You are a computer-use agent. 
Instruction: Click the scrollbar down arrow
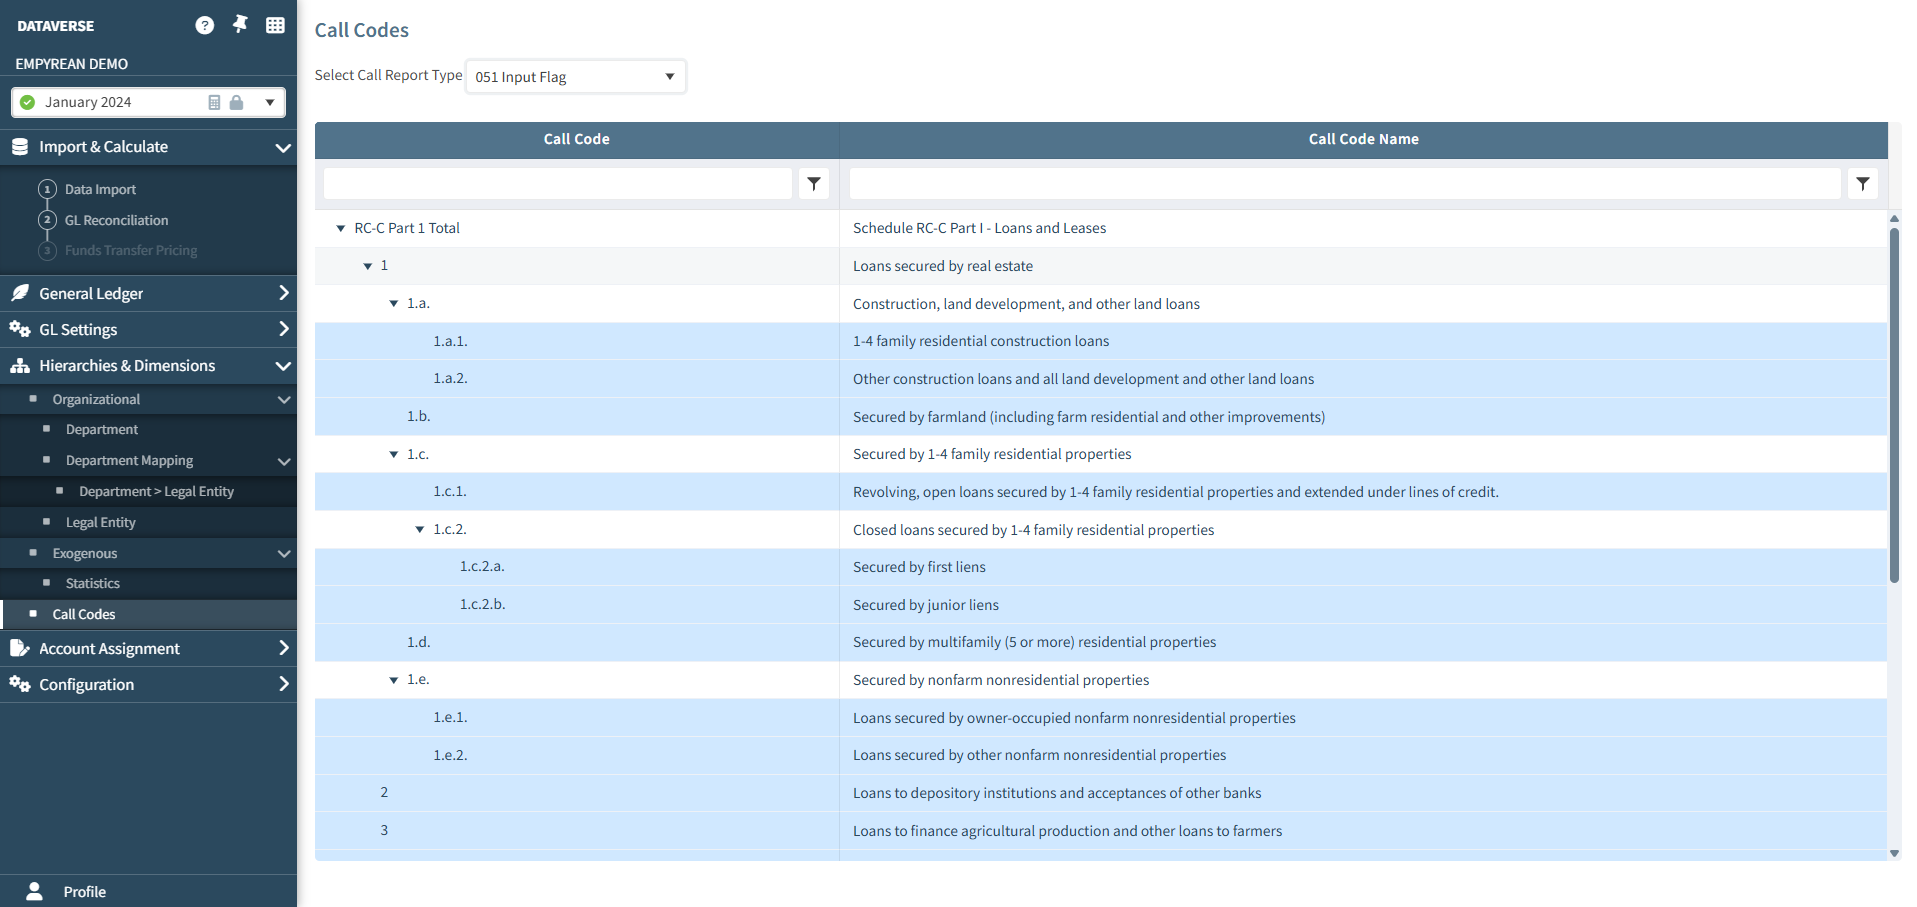click(x=1894, y=853)
